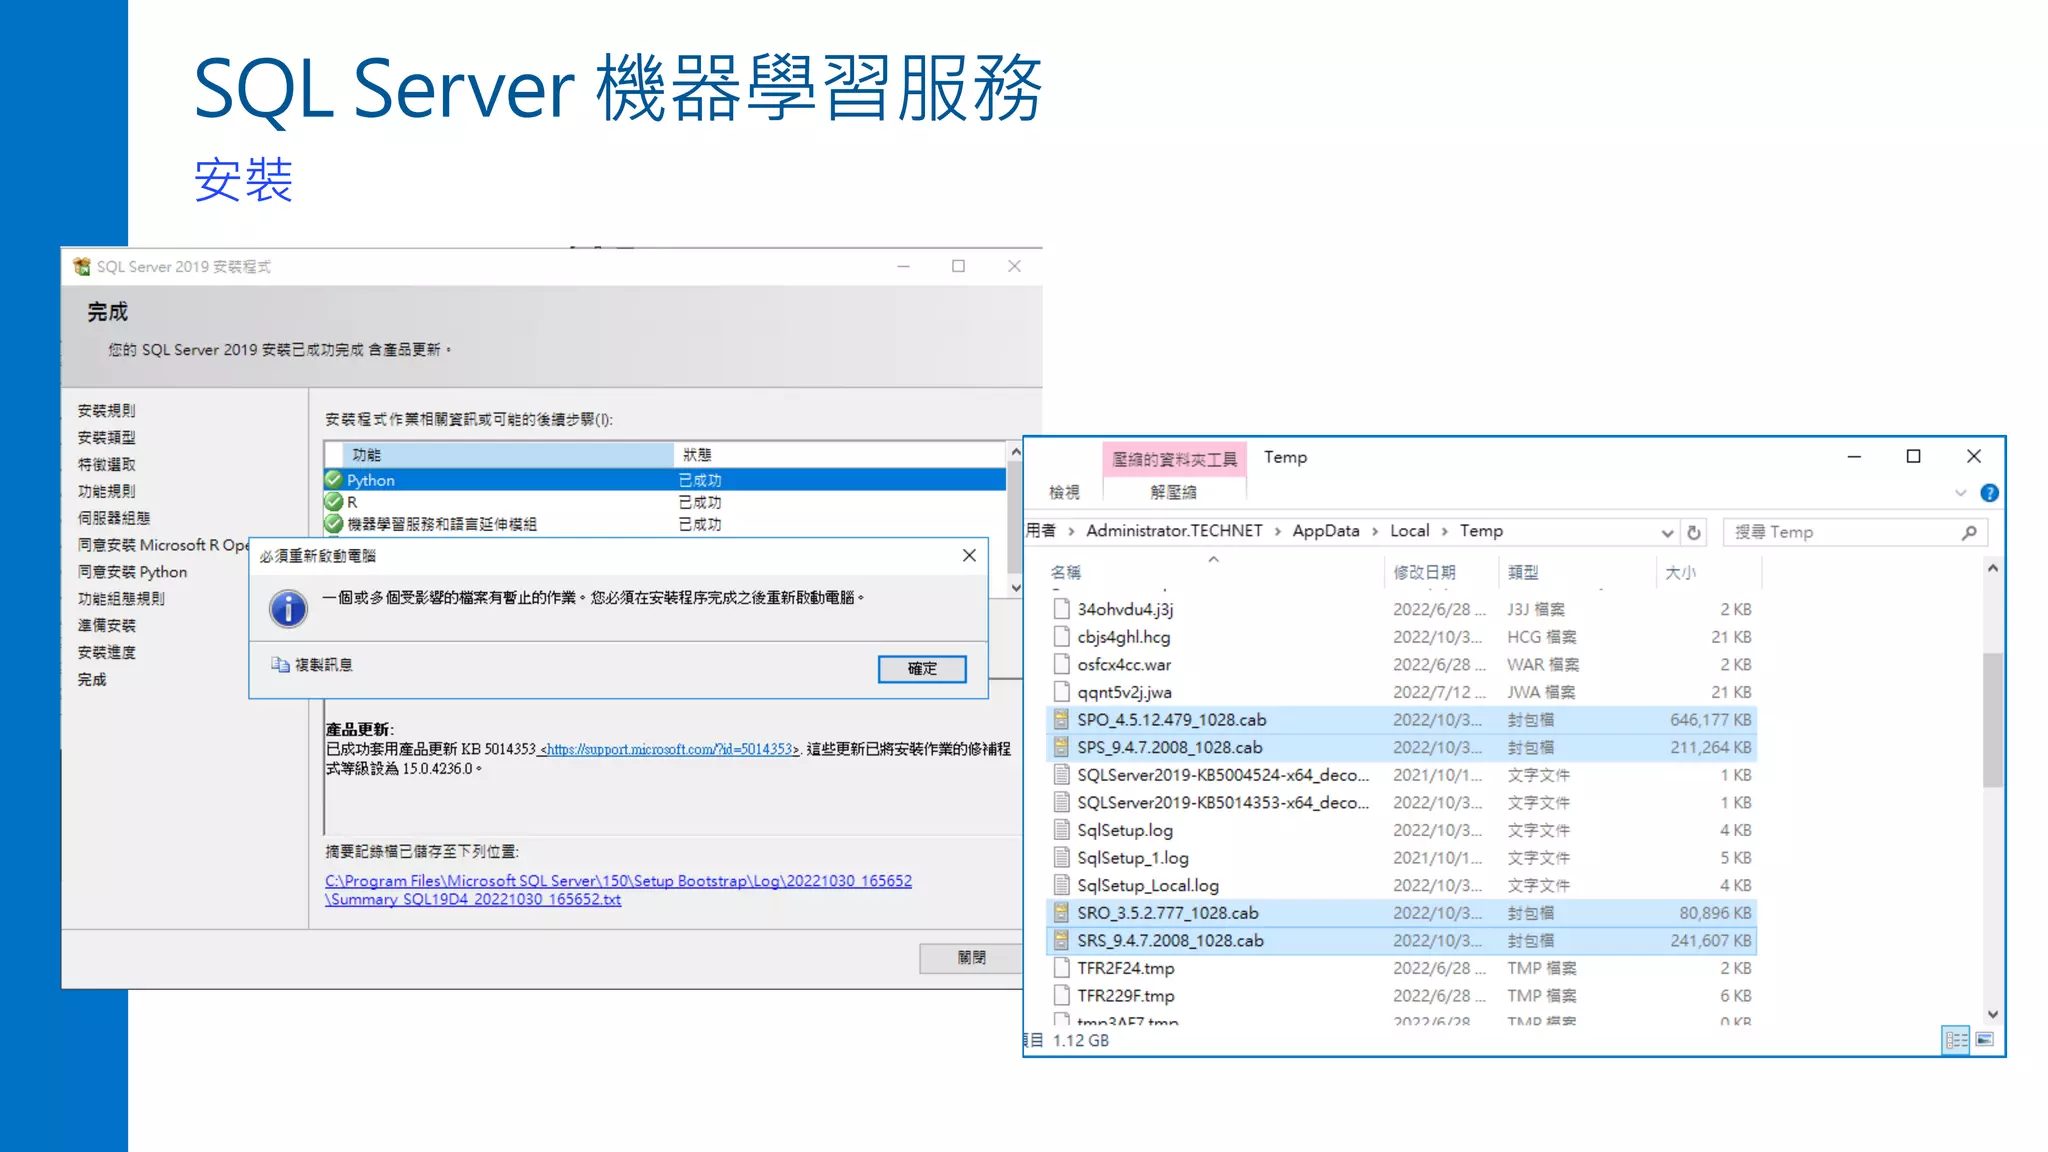The width and height of the screenshot is (2048, 1152).
Task: Click Explorer file list vertical scrollbar
Action: tap(1992, 720)
